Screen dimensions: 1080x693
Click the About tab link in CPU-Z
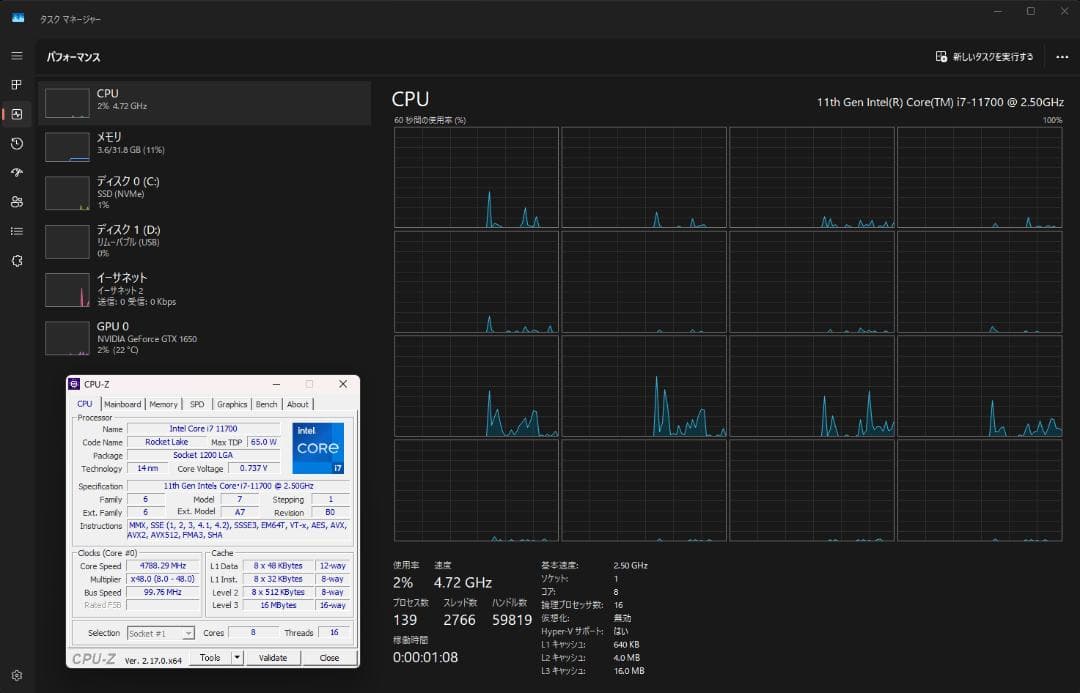[x=298, y=404]
